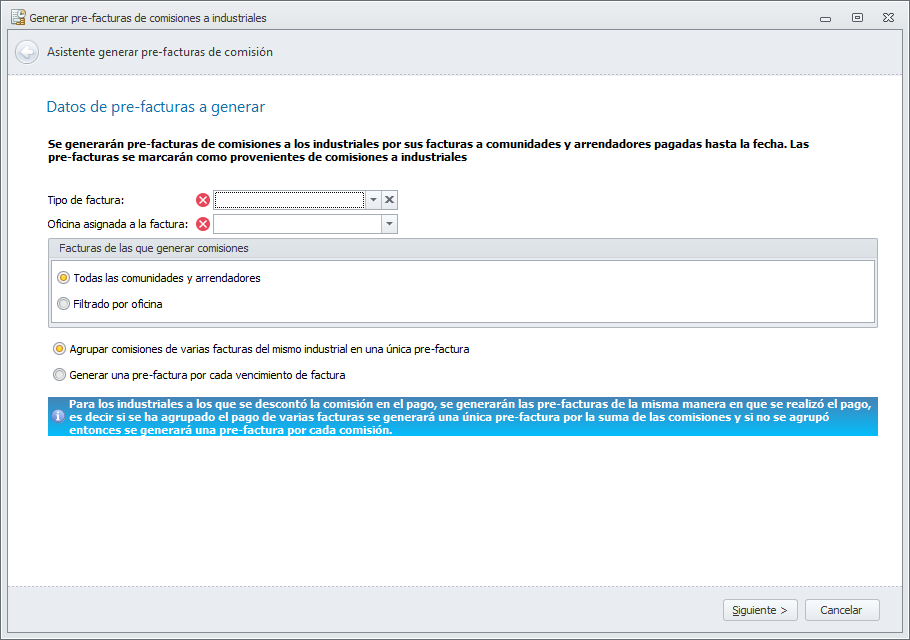
Task: Minimize the window
Action: coord(825,19)
